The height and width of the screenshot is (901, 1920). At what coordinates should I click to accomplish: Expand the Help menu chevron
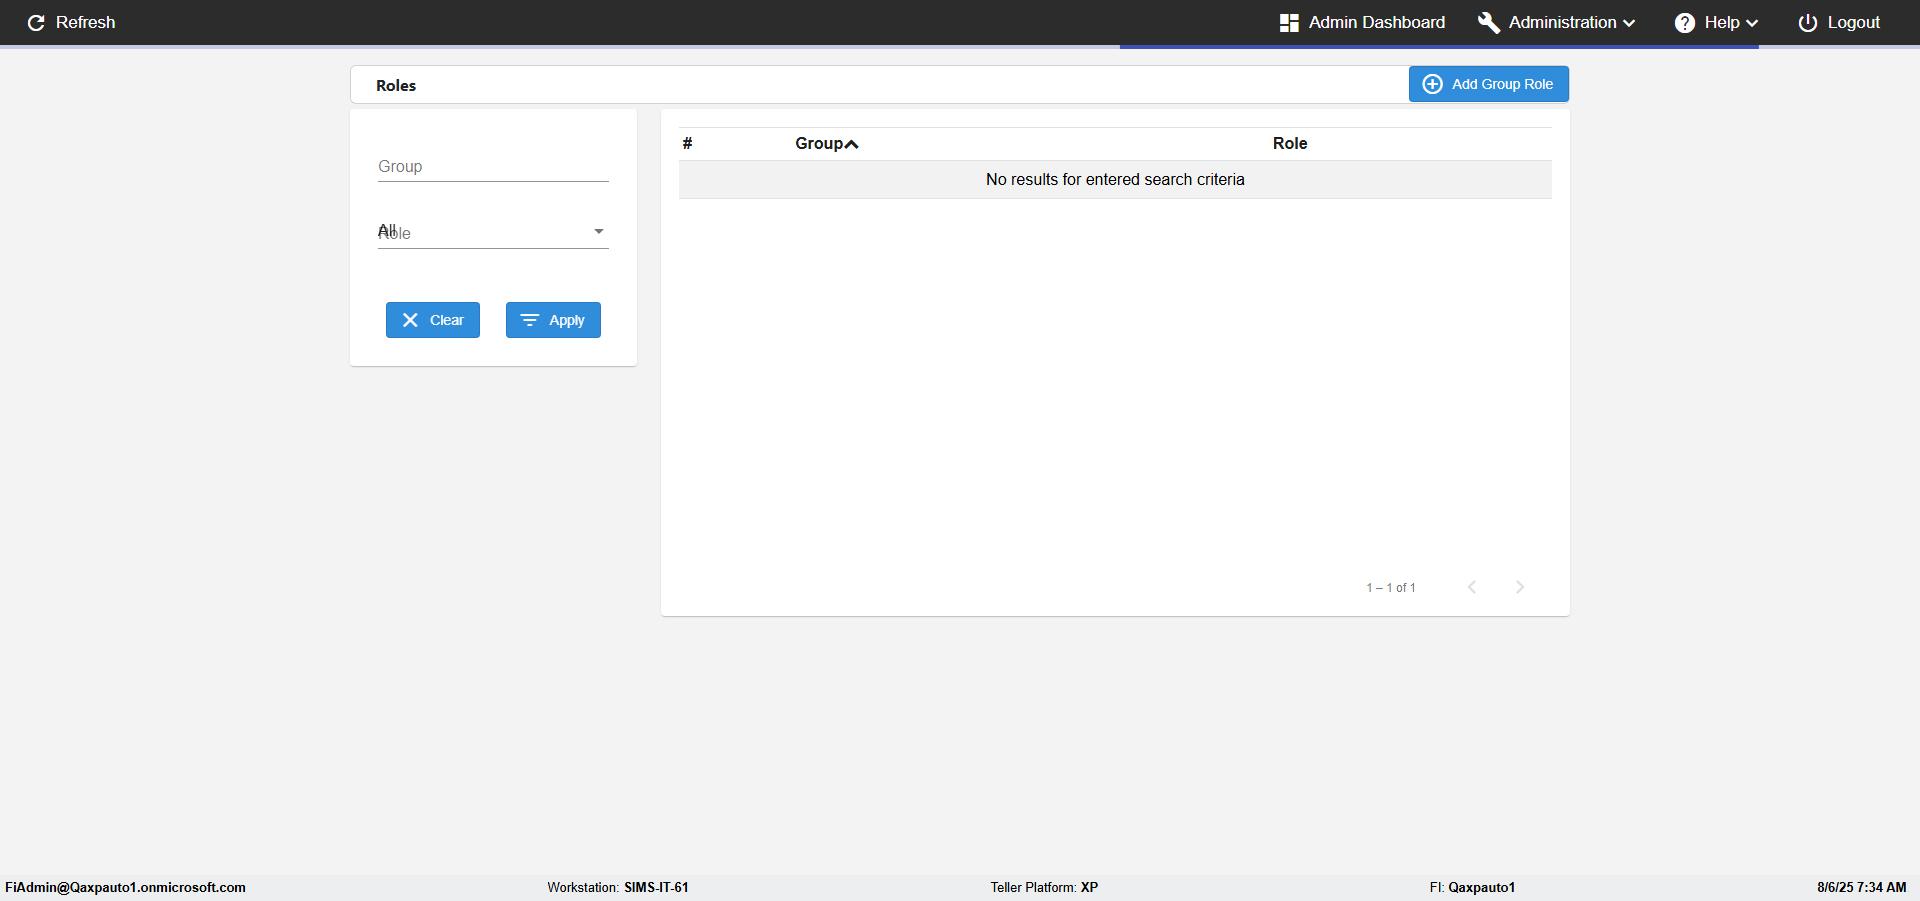pos(1752,23)
